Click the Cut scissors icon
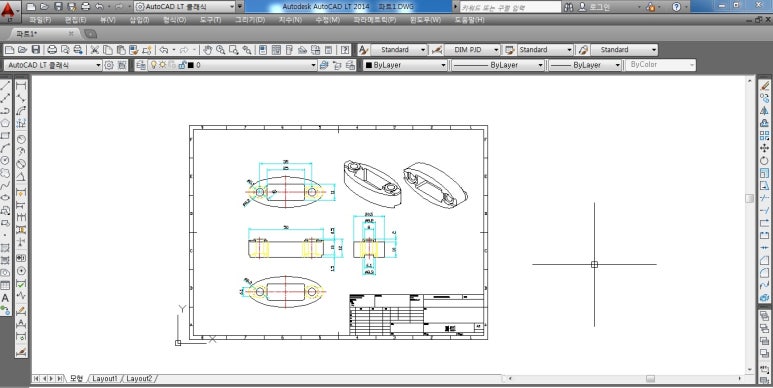773x388 pixels. pos(94,50)
